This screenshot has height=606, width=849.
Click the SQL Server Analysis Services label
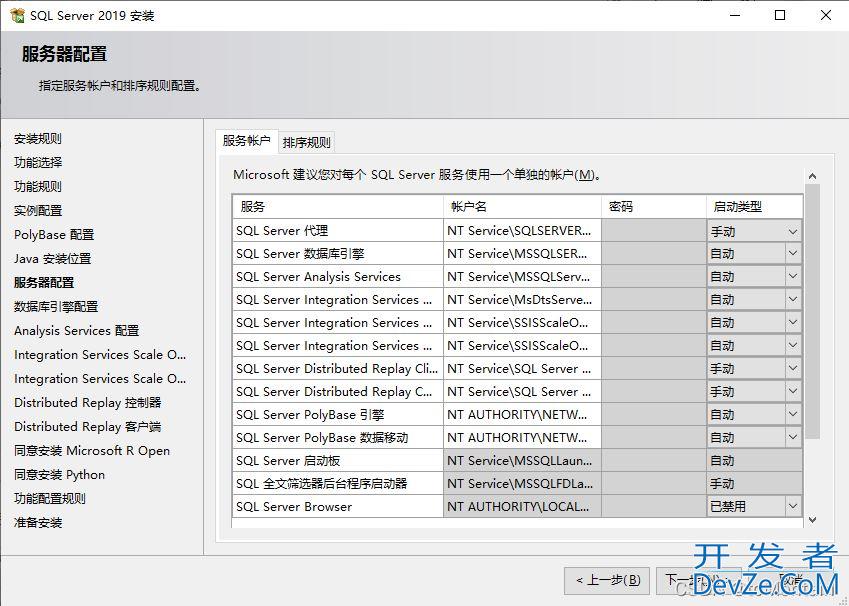(x=318, y=277)
